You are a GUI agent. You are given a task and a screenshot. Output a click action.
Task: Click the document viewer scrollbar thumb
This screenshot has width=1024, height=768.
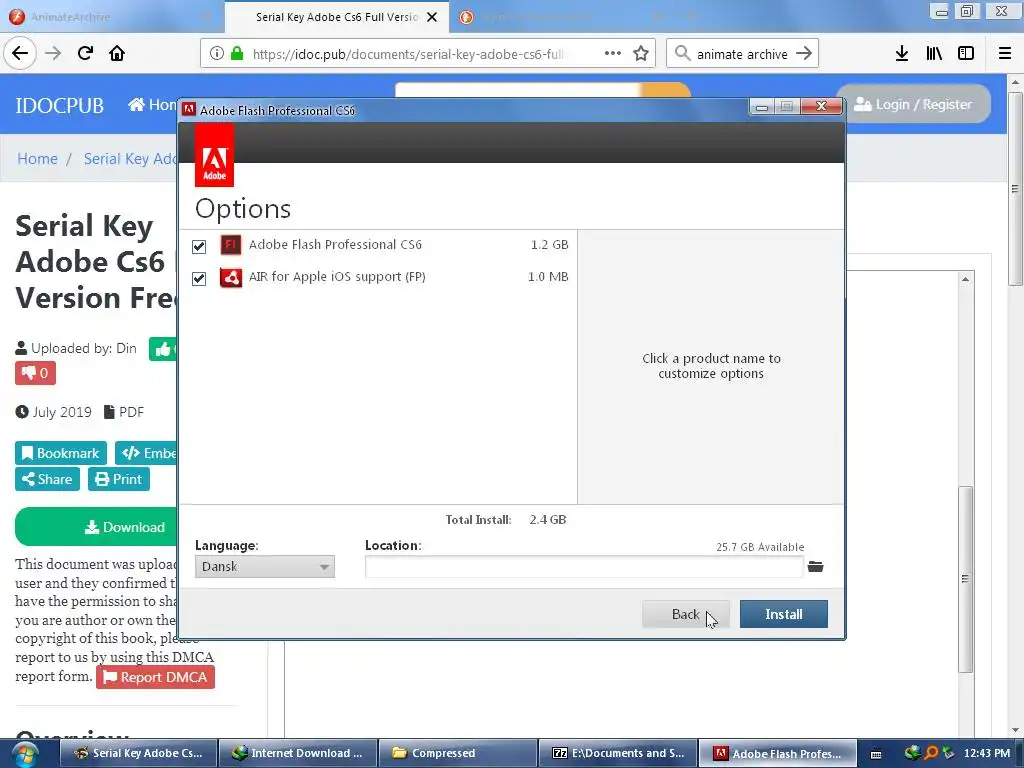click(965, 579)
